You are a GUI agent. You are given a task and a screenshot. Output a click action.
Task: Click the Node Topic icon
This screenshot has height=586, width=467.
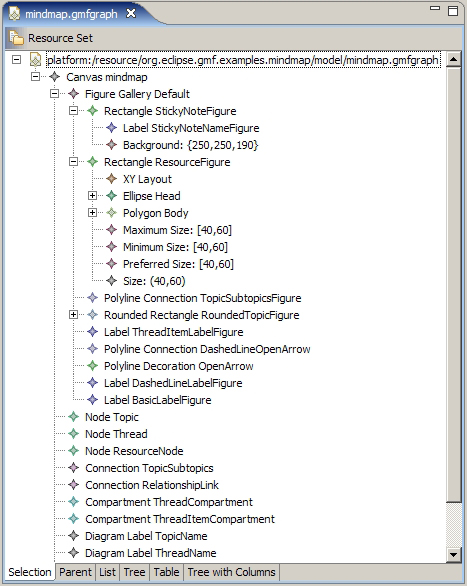(74, 417)
